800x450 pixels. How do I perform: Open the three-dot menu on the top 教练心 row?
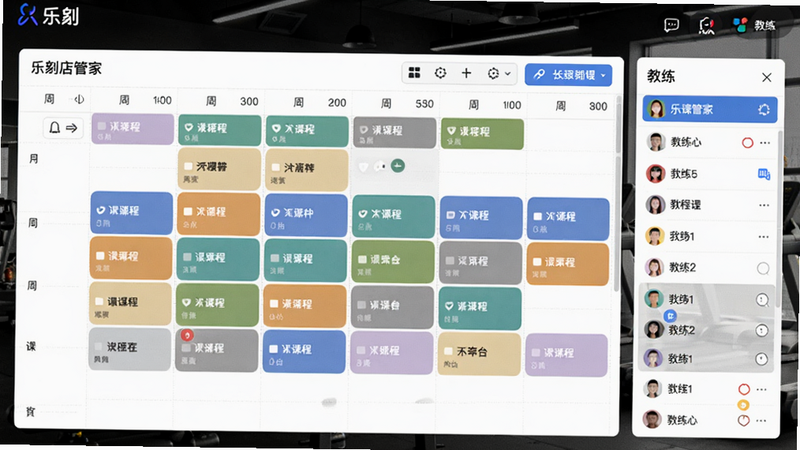click(765, 143)
